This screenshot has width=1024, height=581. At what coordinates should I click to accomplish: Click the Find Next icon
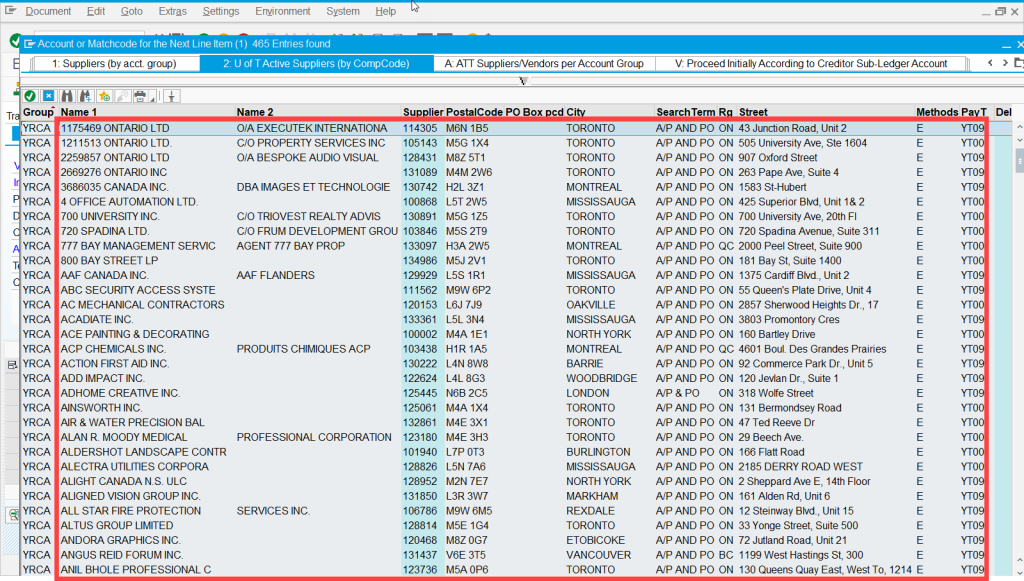click(84, 95)
